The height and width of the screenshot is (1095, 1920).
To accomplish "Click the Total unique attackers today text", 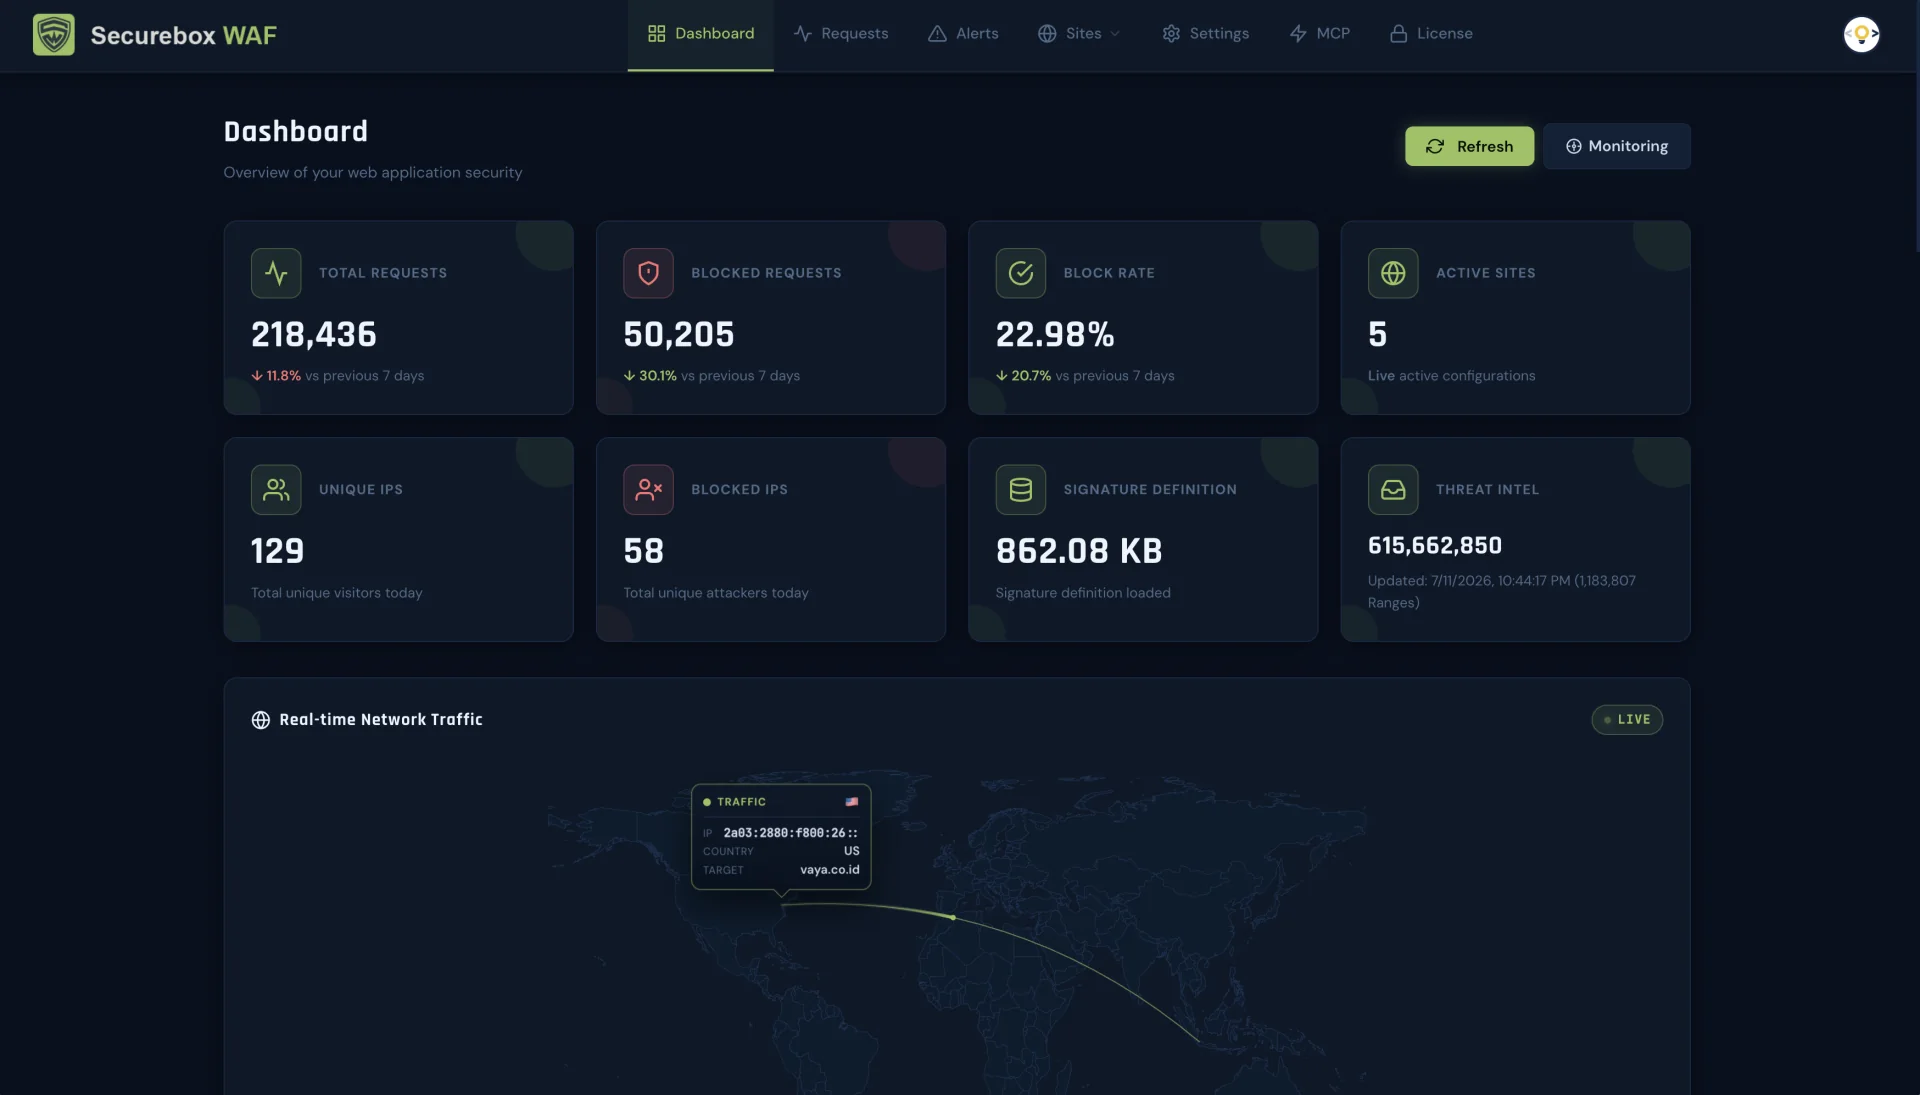I will (716, 593).
